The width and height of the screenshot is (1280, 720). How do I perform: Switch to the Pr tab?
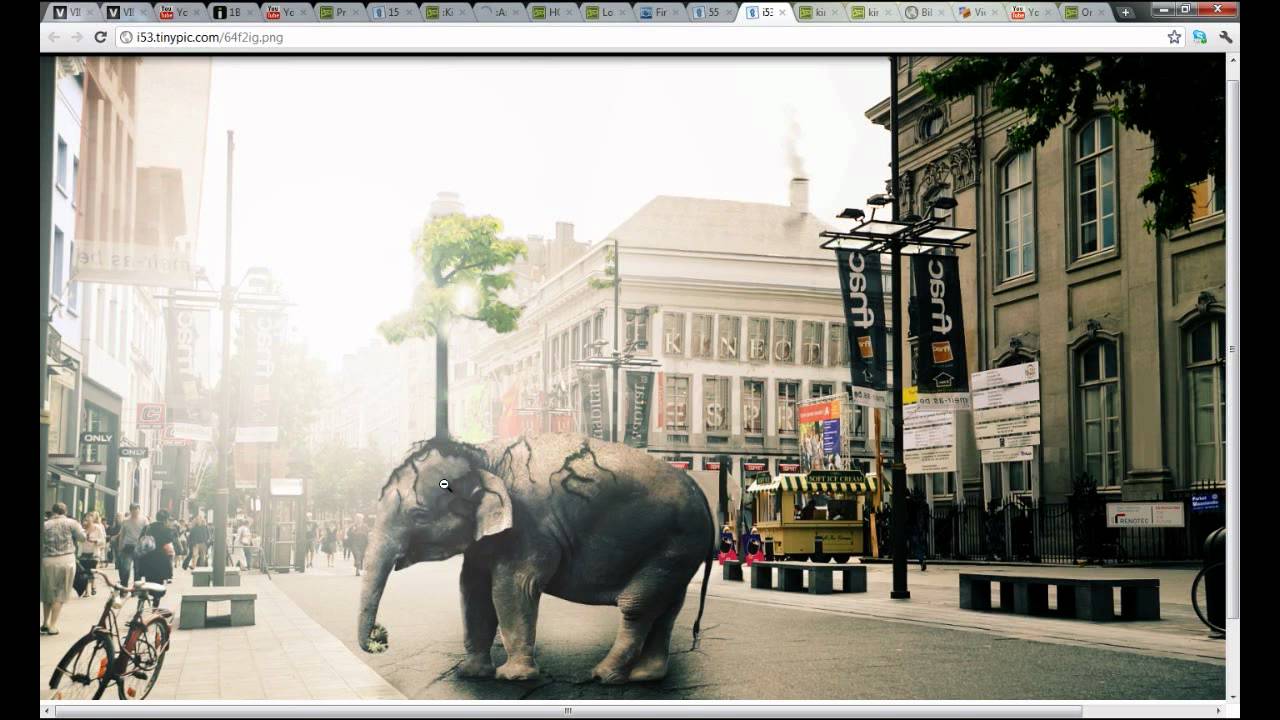click(x=338, y=12)
